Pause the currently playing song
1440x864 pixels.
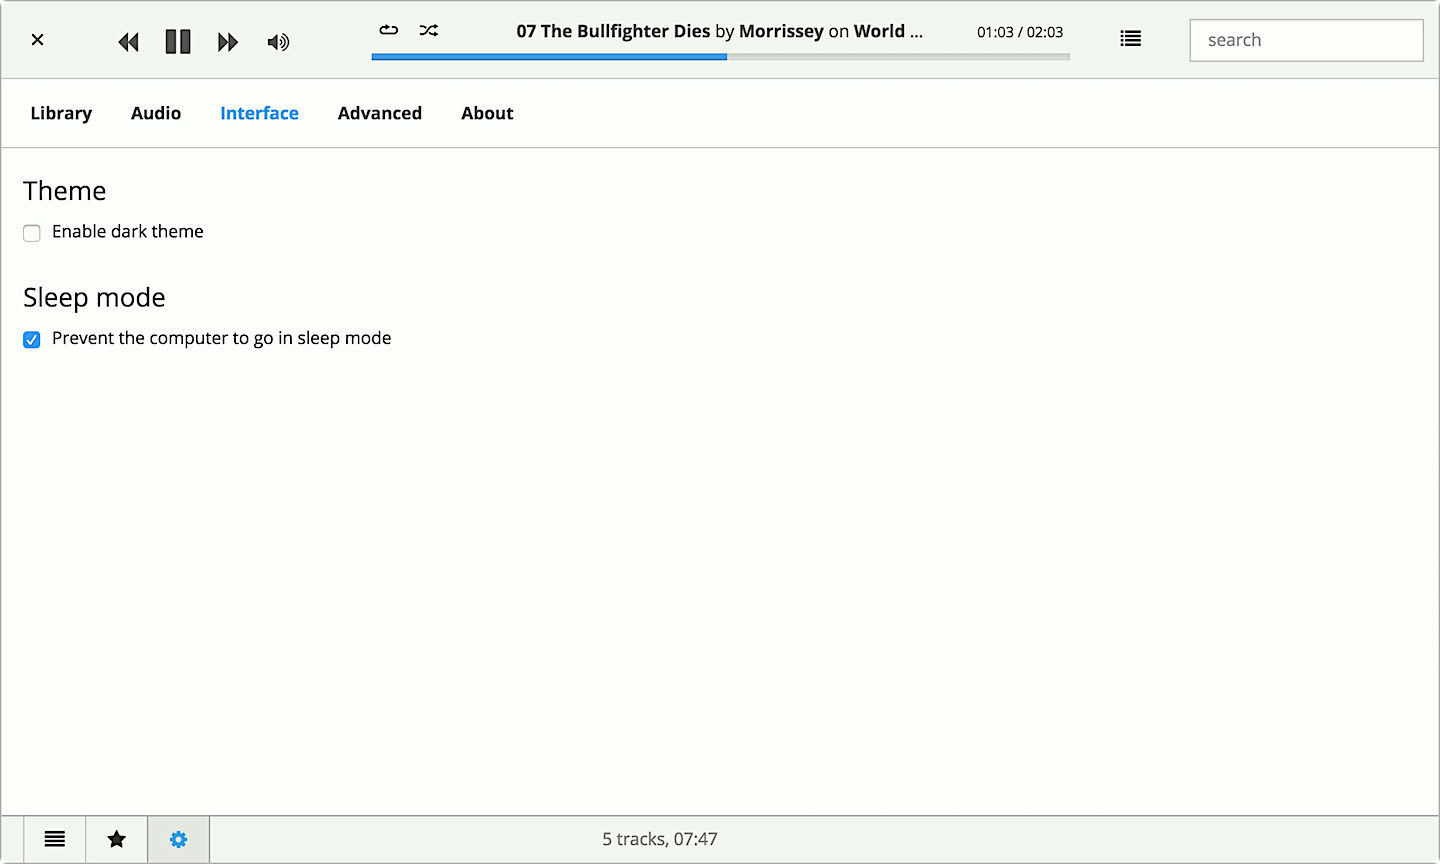click(x=178, y=42)
